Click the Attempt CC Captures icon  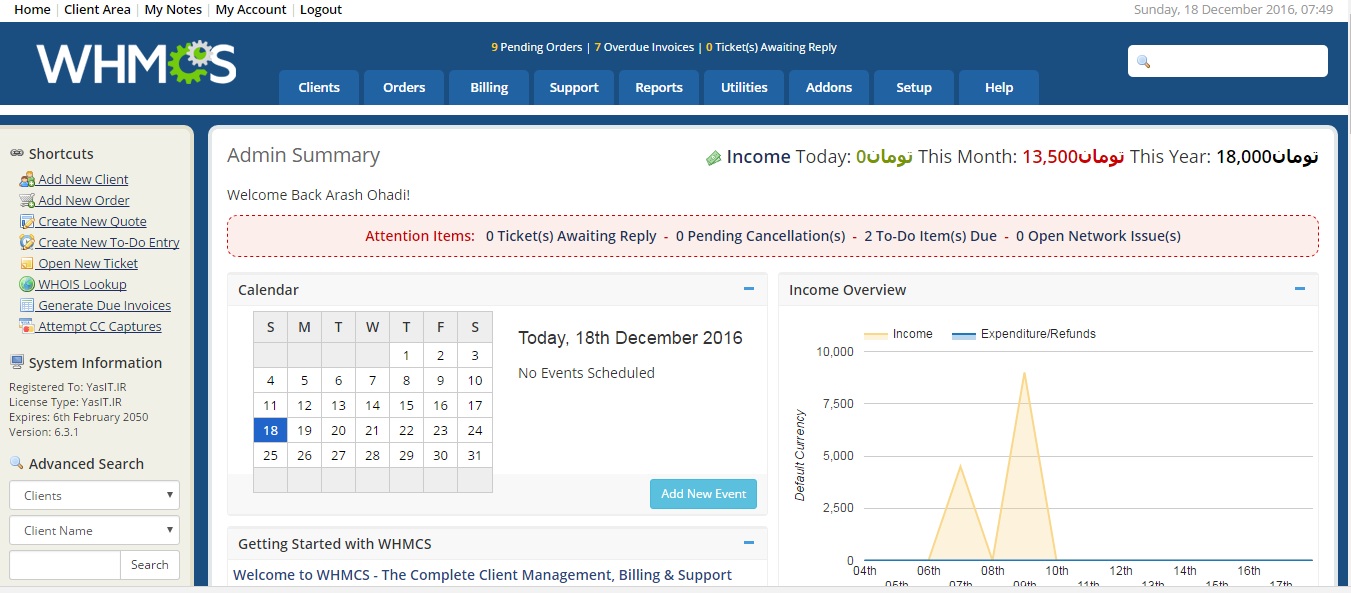(x=27, y=327)
